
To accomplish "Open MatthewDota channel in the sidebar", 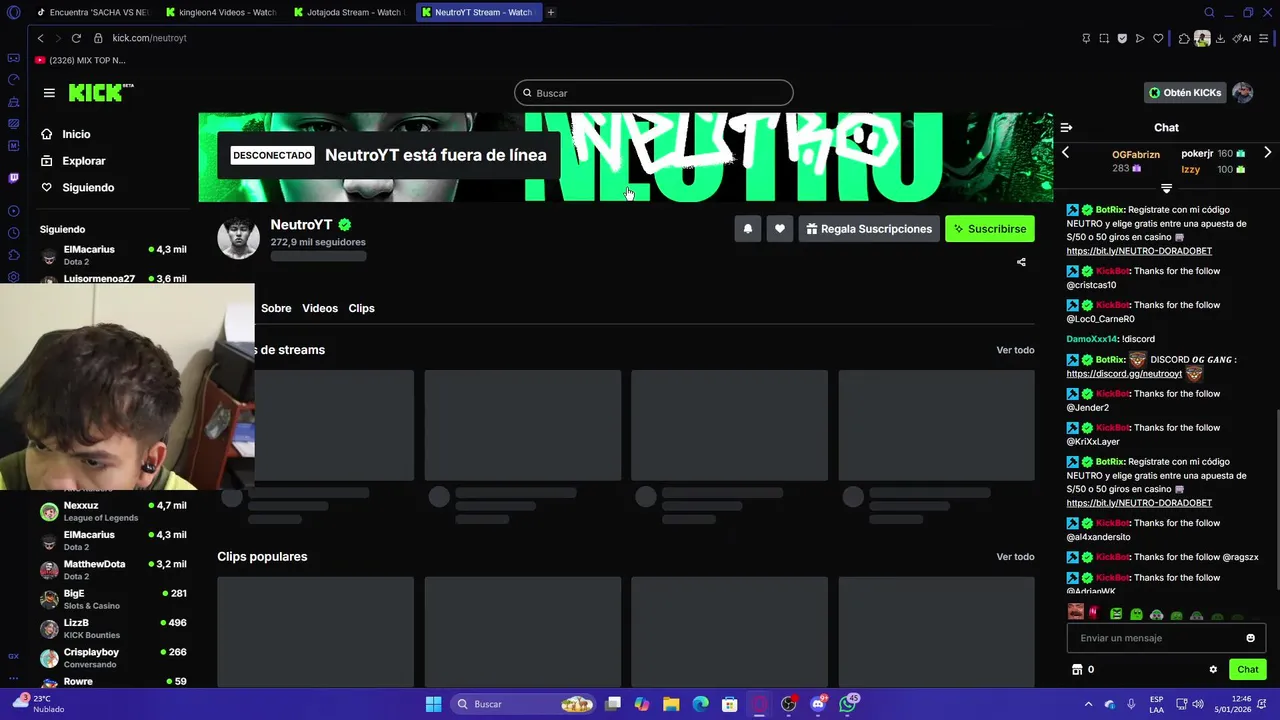I will (113, 570).
